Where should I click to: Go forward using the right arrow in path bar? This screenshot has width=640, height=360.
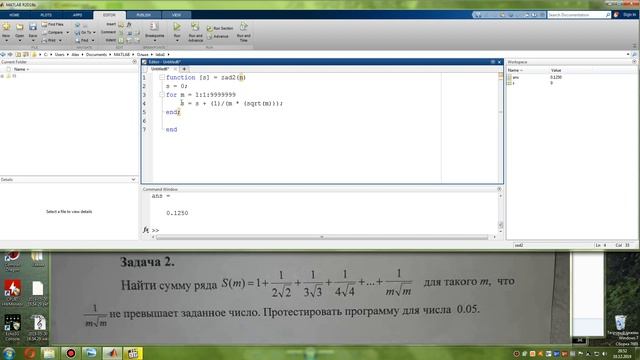(10, 54)
